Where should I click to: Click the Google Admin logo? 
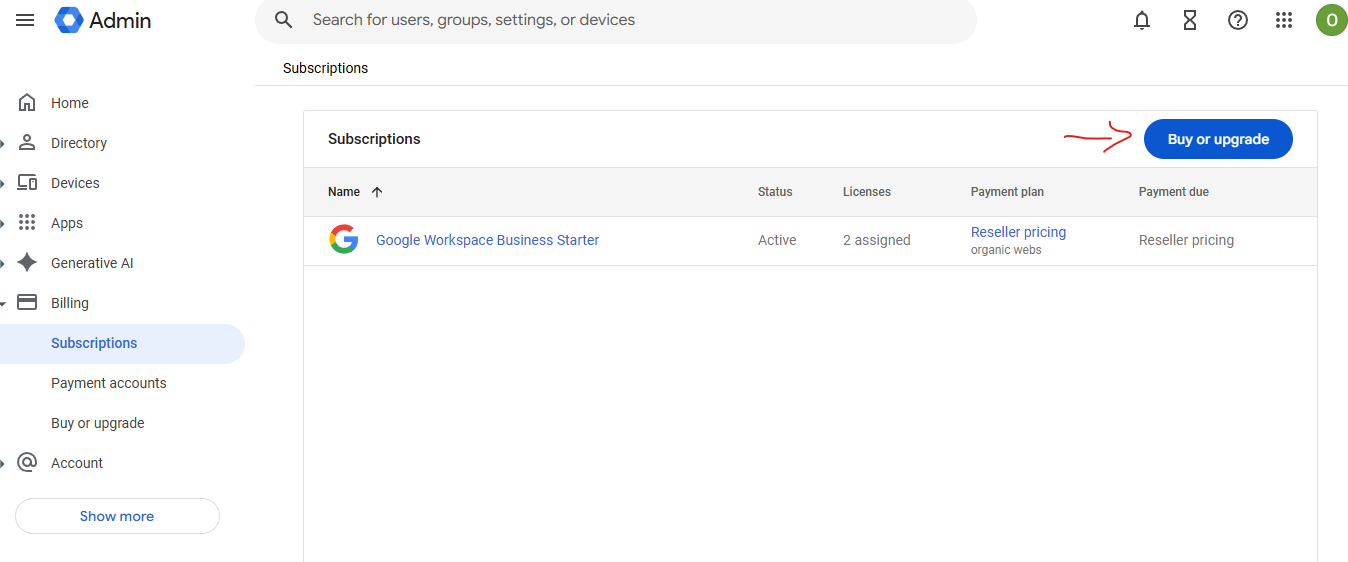click(x=103, y=20)
